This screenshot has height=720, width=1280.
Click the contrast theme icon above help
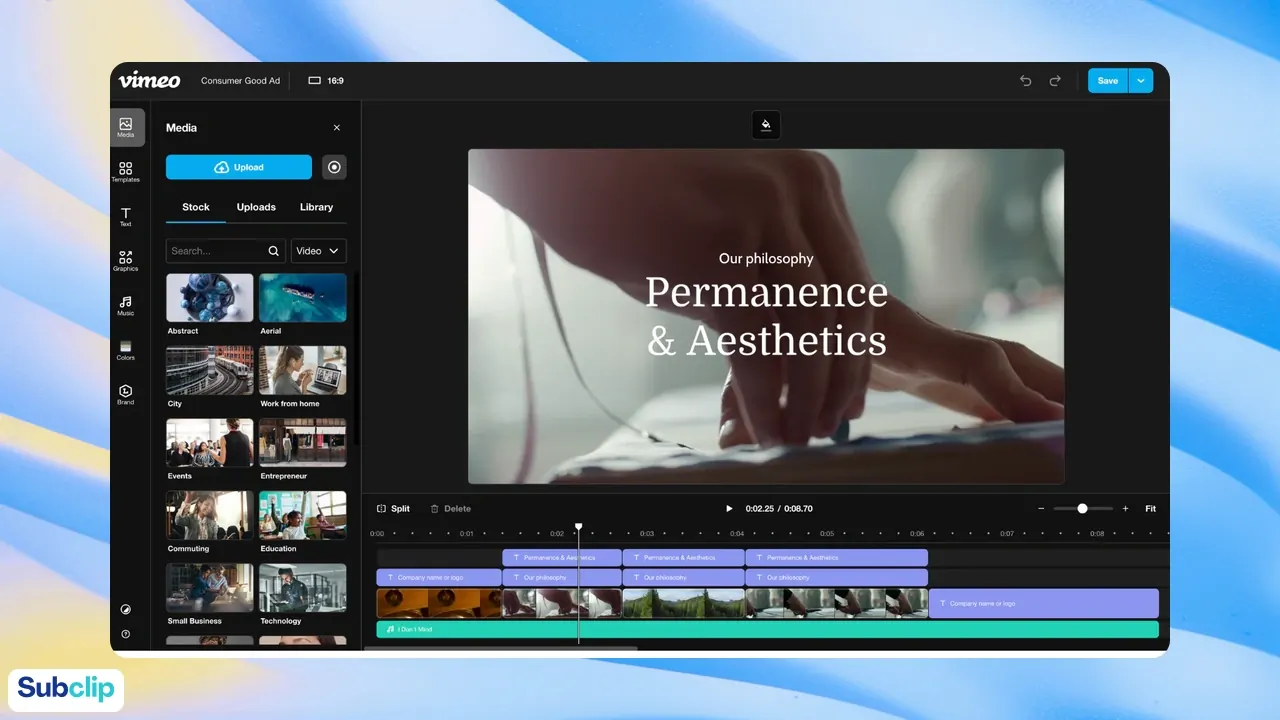[125, 609]
